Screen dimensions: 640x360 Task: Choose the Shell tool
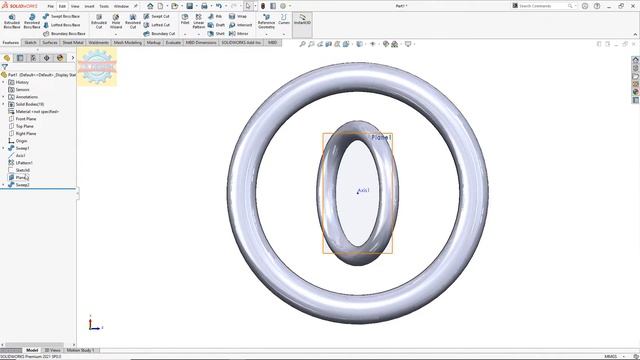tap(216, 33)
